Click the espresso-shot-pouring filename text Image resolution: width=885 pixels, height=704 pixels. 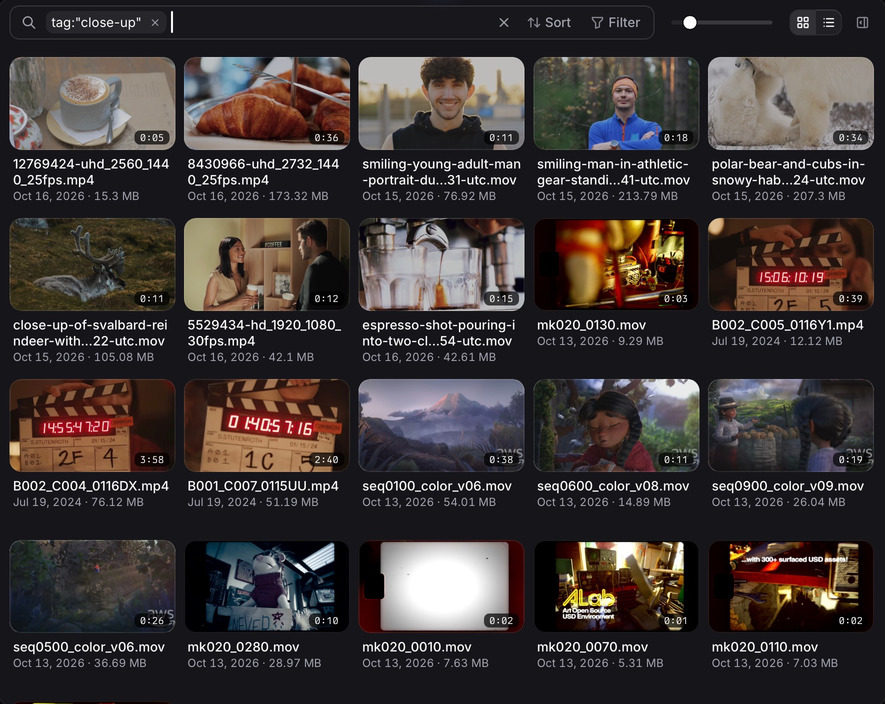click(x=439, y=333)
